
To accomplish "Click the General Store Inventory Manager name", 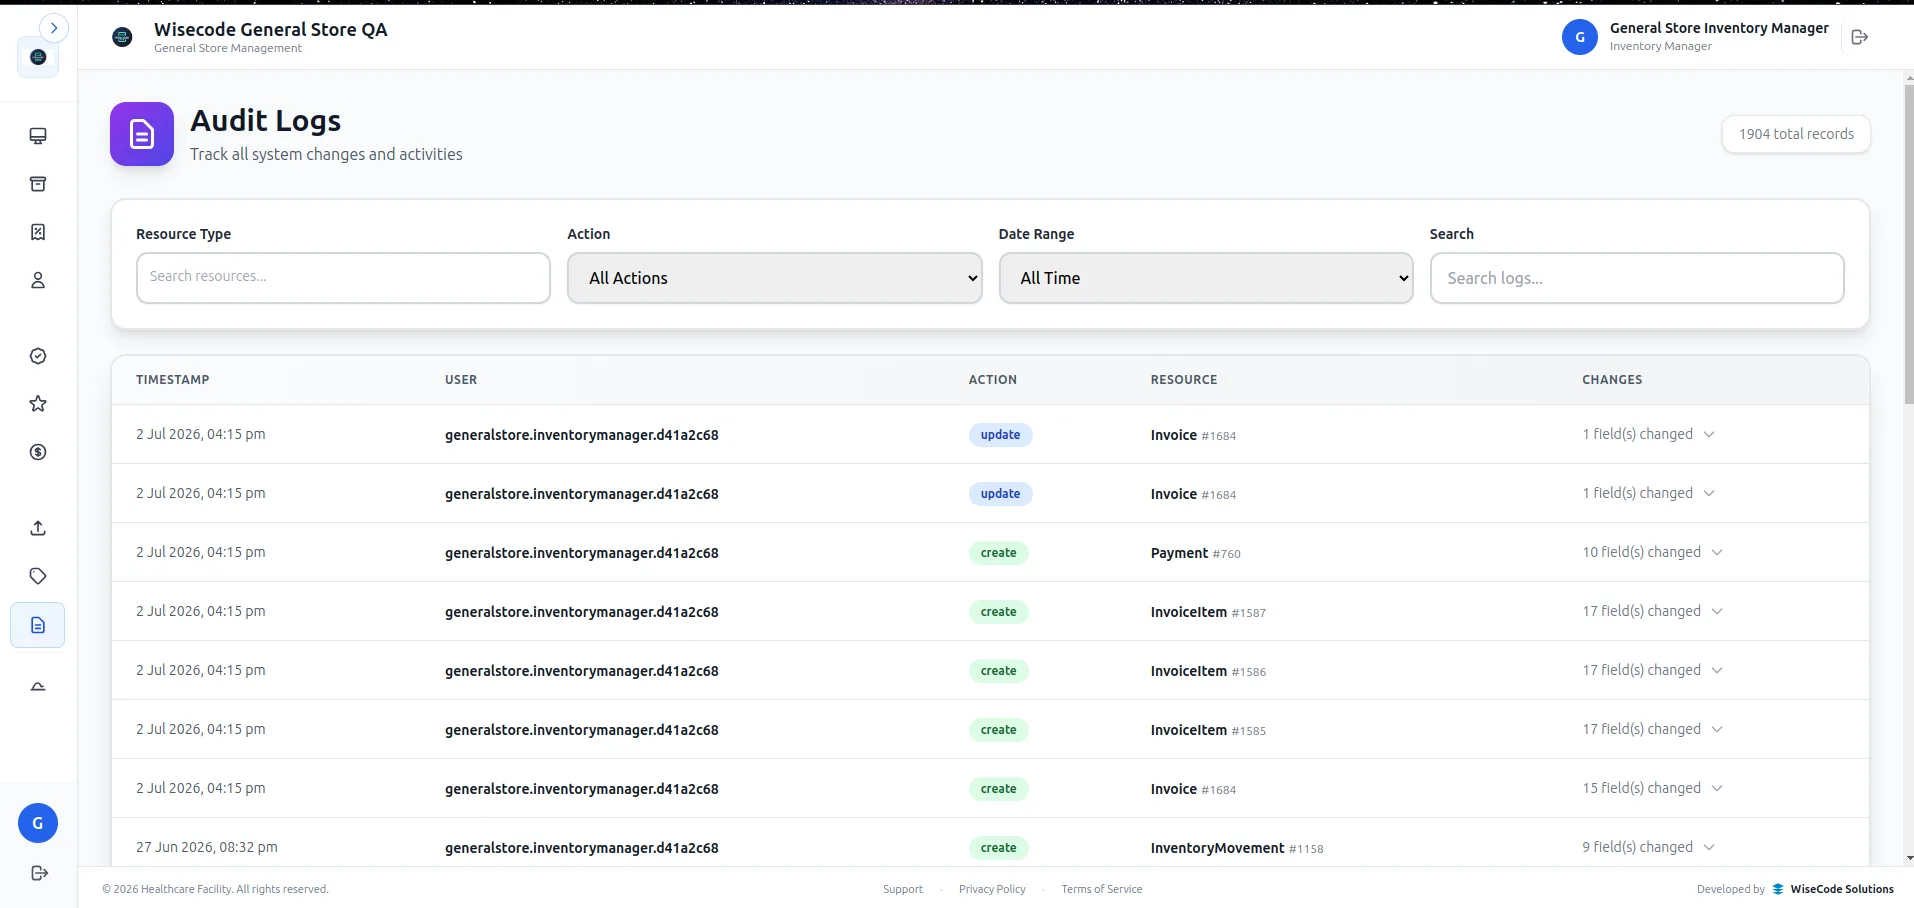I will [x=1719, y=28].
